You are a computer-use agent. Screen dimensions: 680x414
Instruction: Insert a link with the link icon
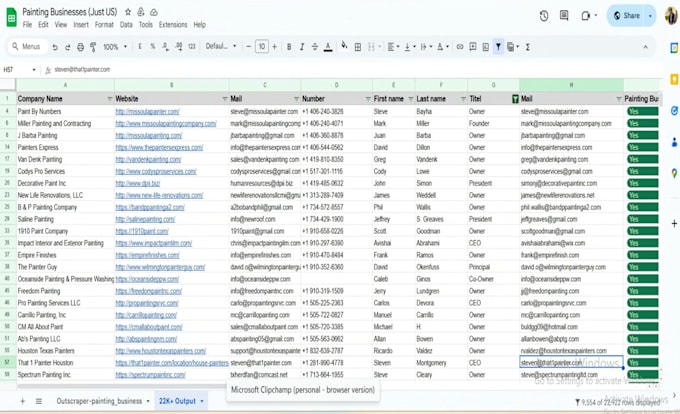pos(460,47)
